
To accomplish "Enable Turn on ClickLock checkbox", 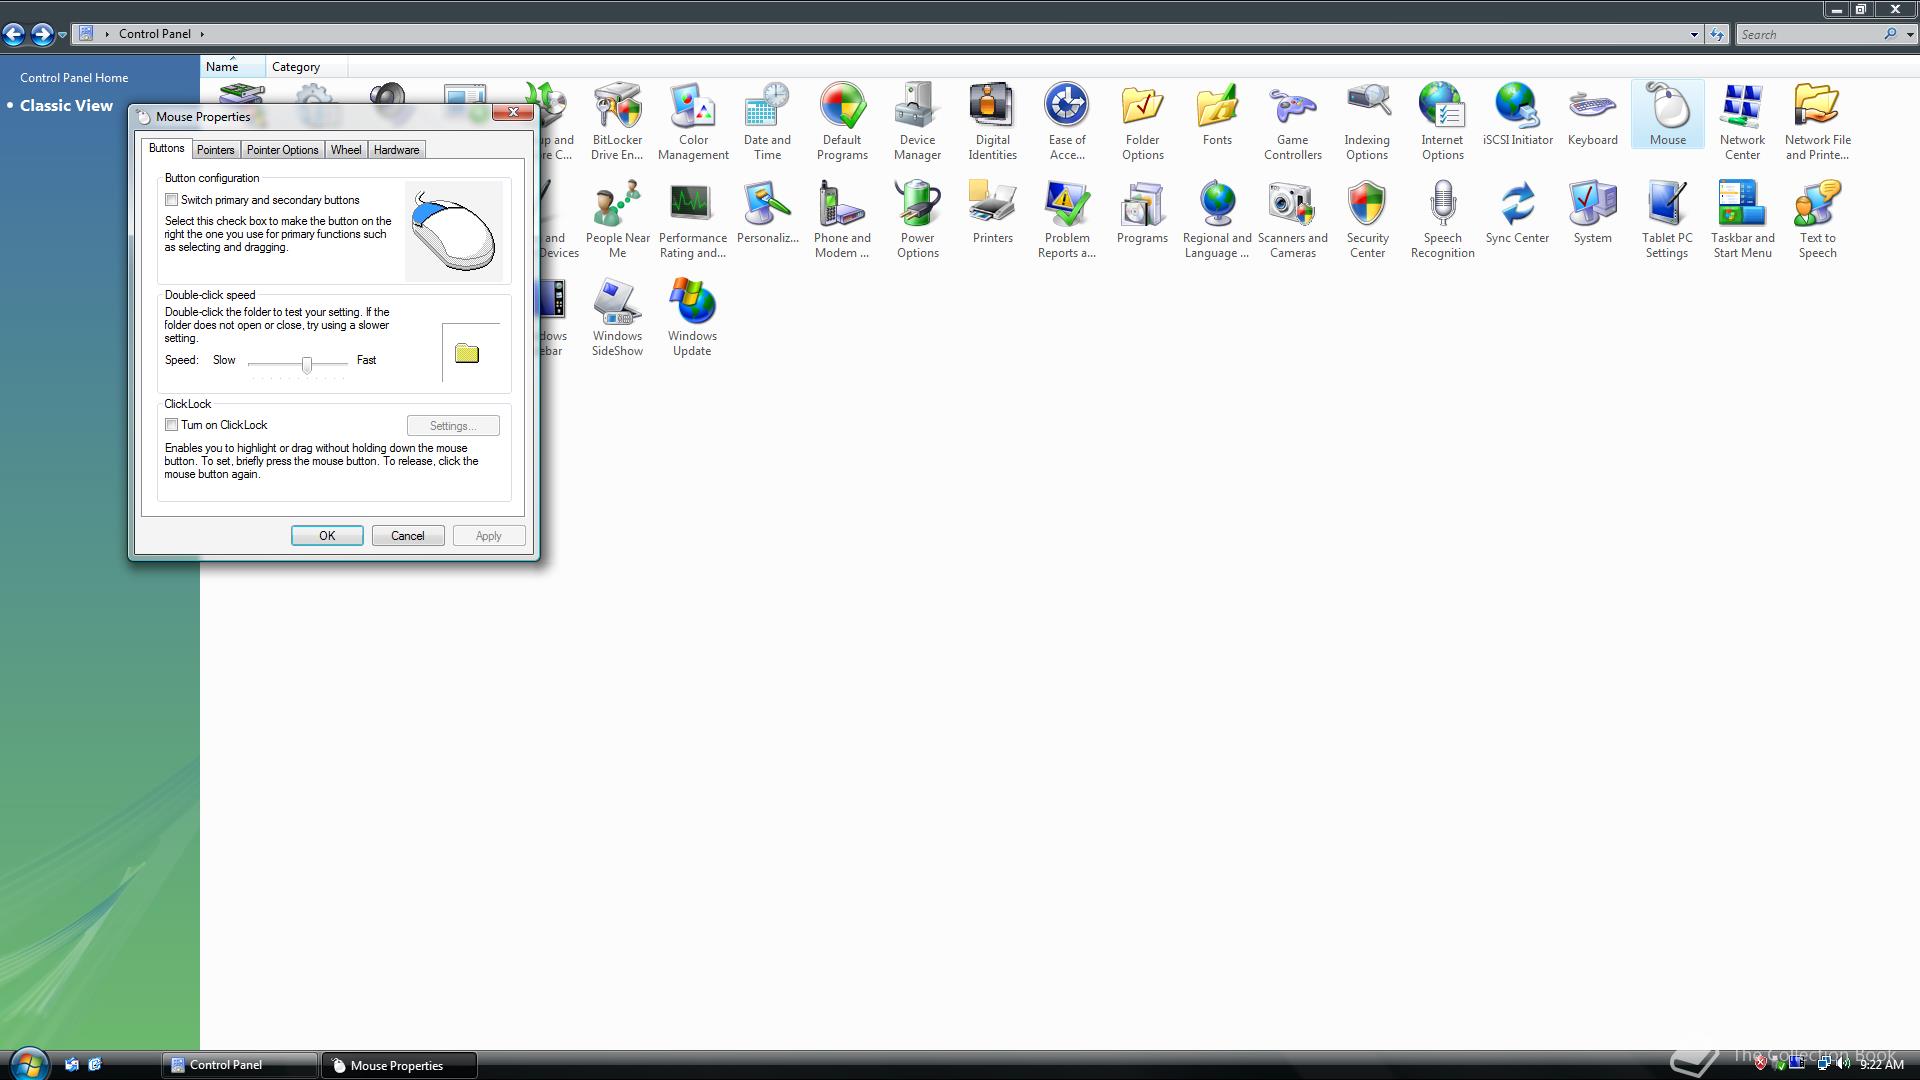I will point(172,425).
